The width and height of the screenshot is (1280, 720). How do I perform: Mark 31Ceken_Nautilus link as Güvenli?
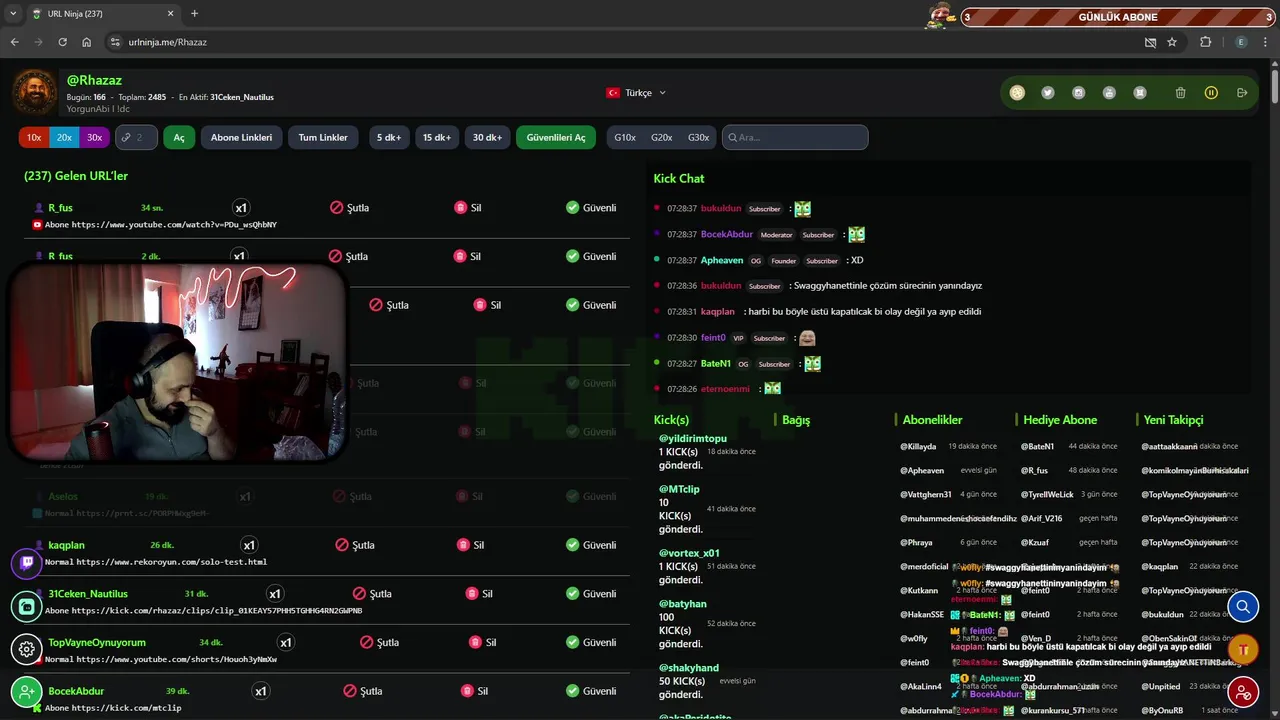(591, 593)
